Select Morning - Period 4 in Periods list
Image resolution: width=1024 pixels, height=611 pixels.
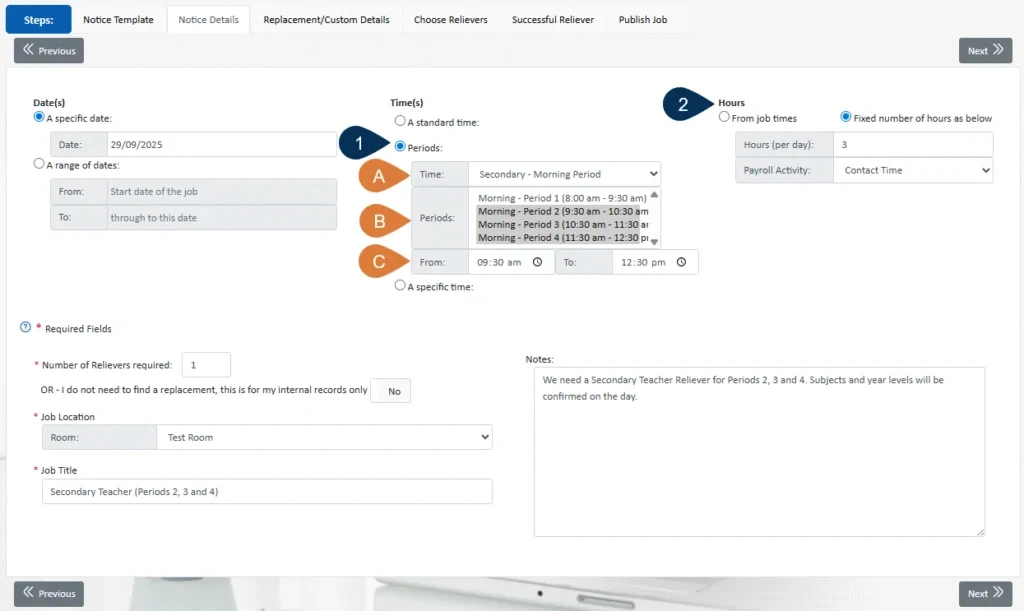tap(562, 238)
